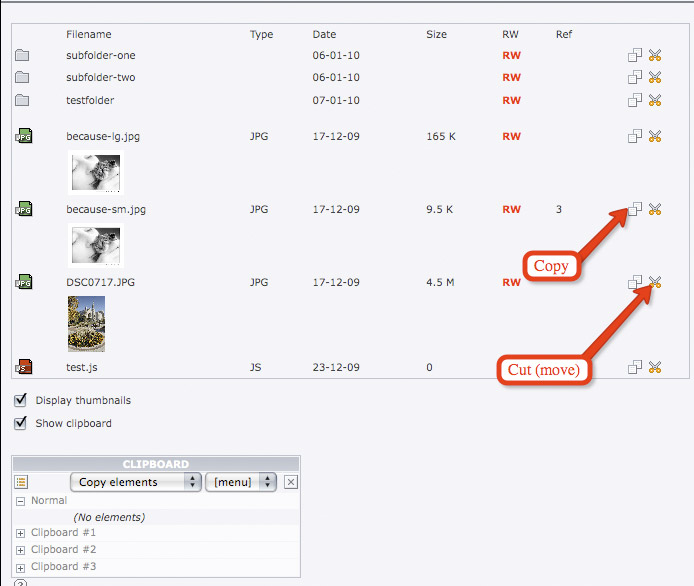
Task: Click copy icon for DSC0717.JPG
Action: click(634, 282)
